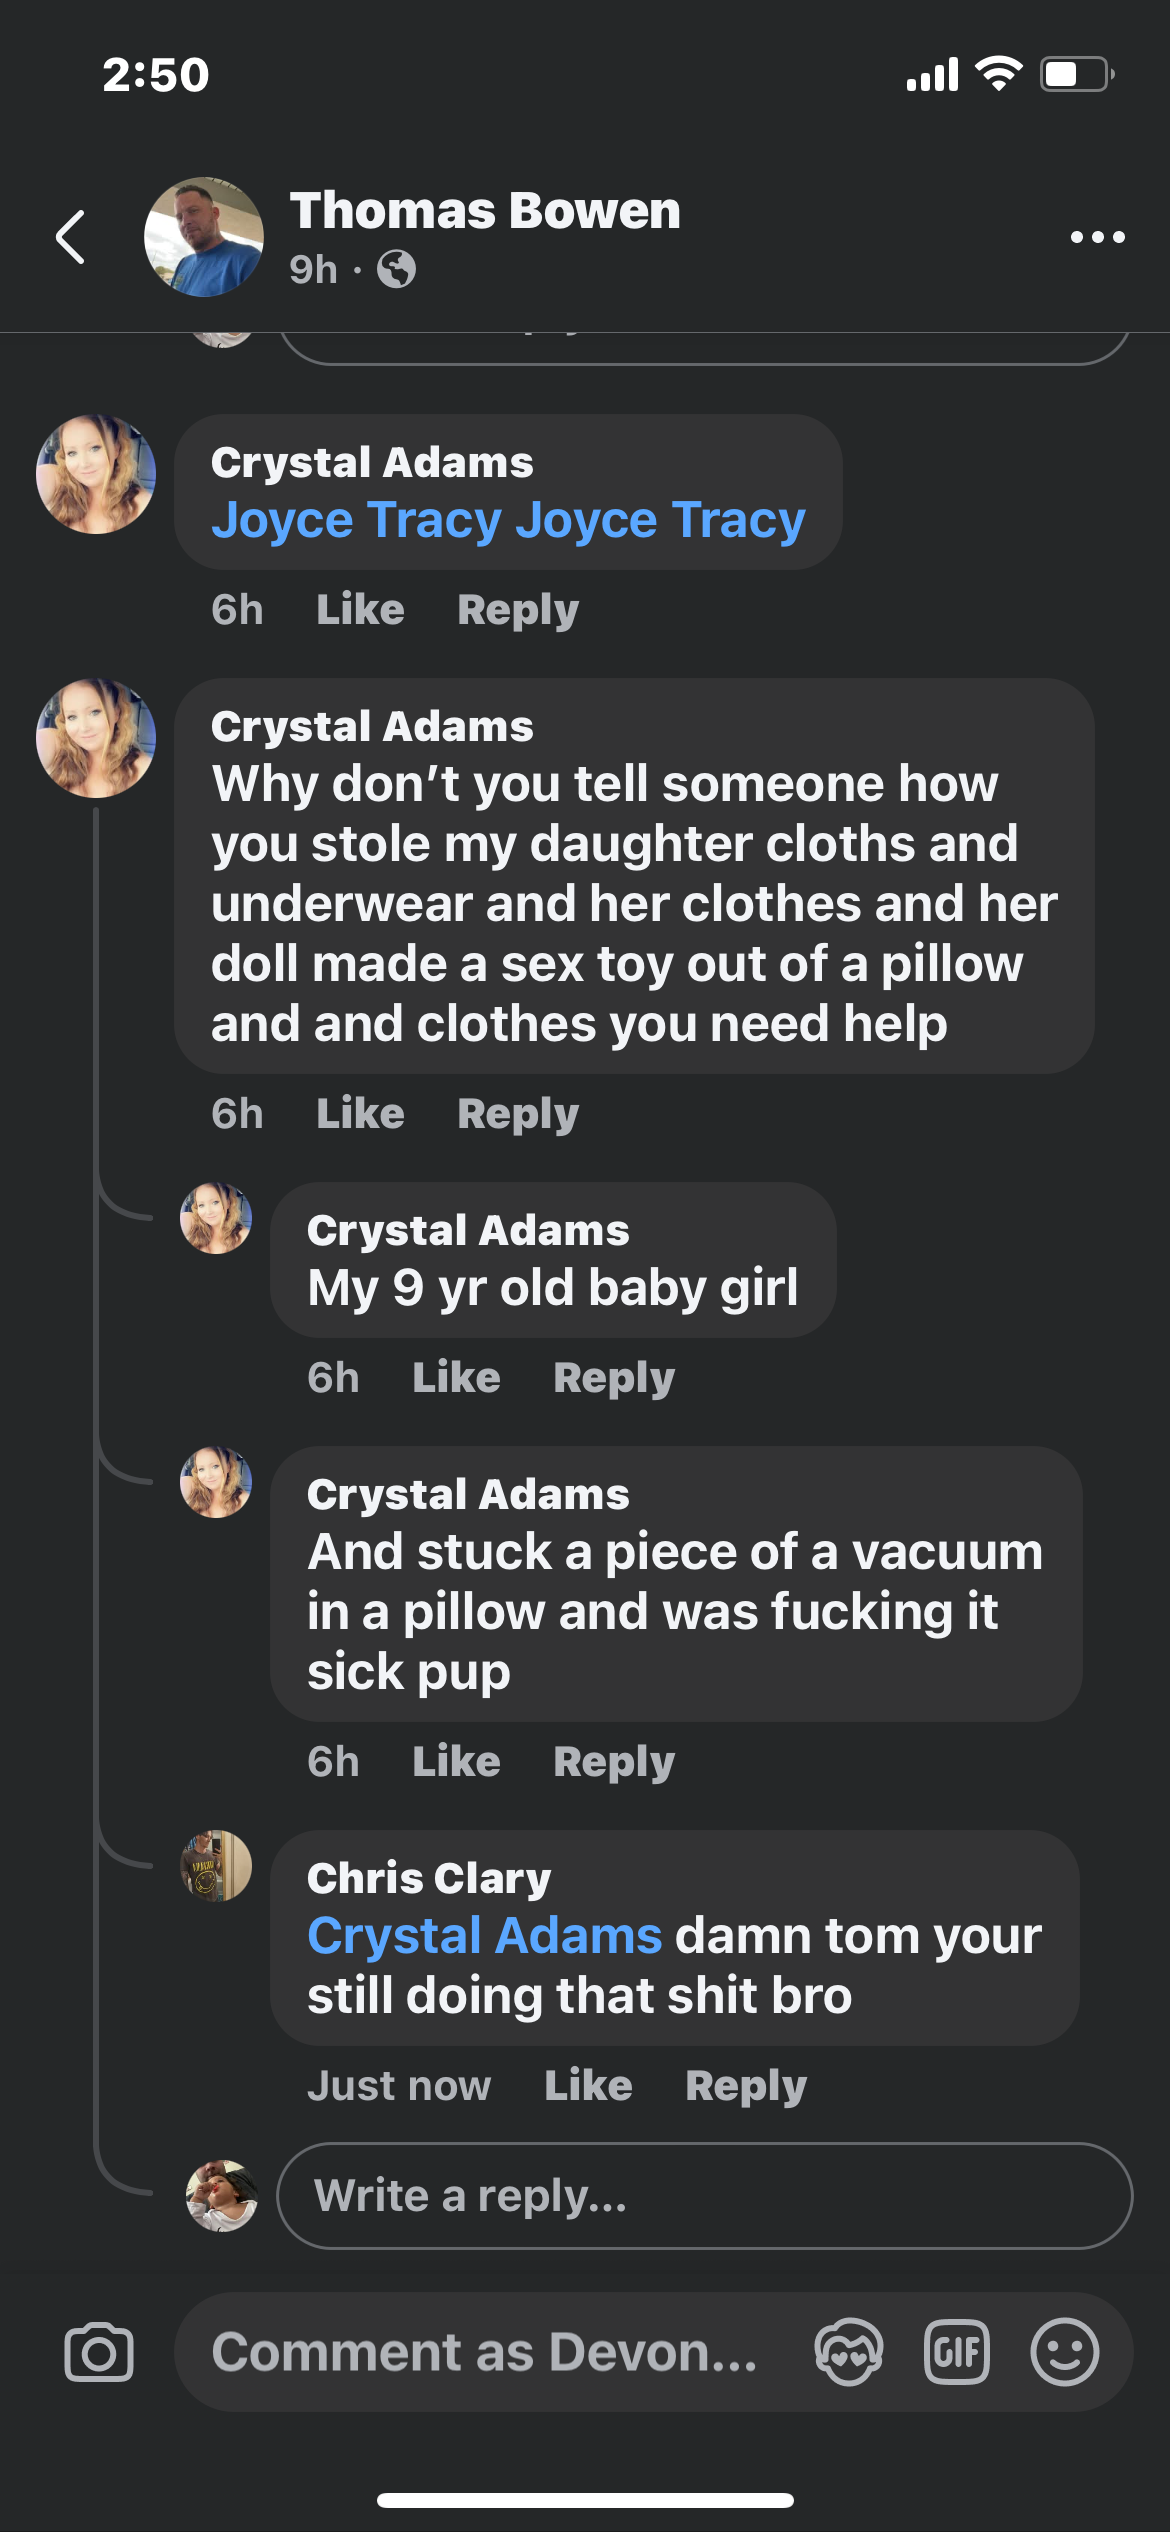Tap the Joyce Tracy mention link

coord(508,520)
